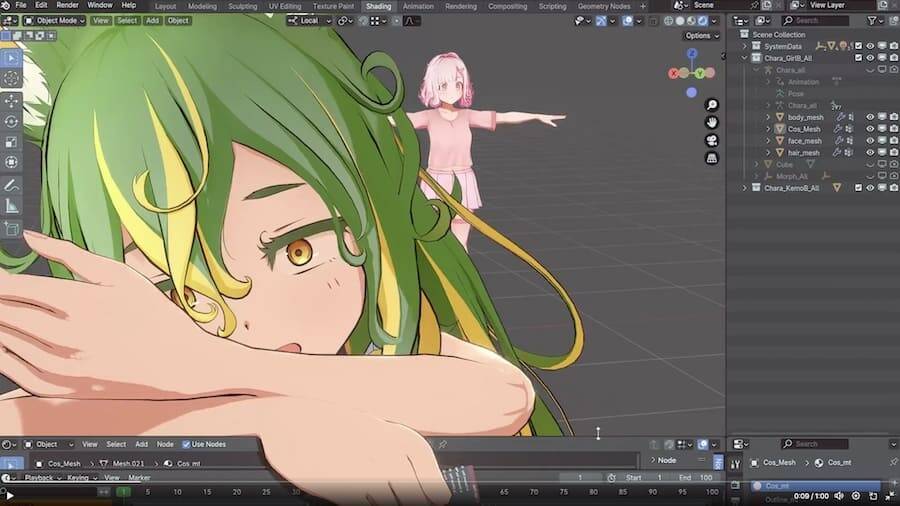Click the zoom magnifier viewport gizmo
The width and height of the screenshot is (900, 506).
[712, 105]
